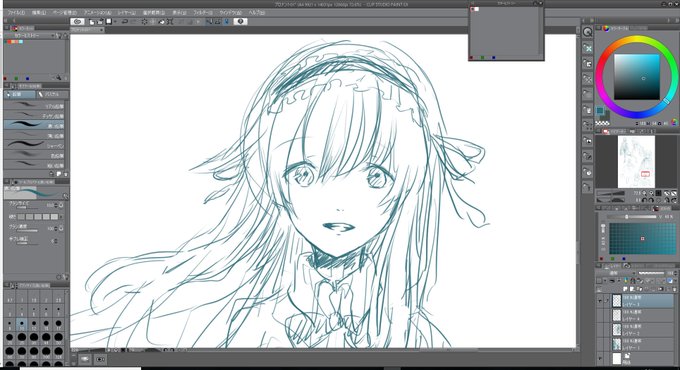Click the duplicate sub tool icon
The width and height of the screenshot is (680, 370).
[58, 174]
